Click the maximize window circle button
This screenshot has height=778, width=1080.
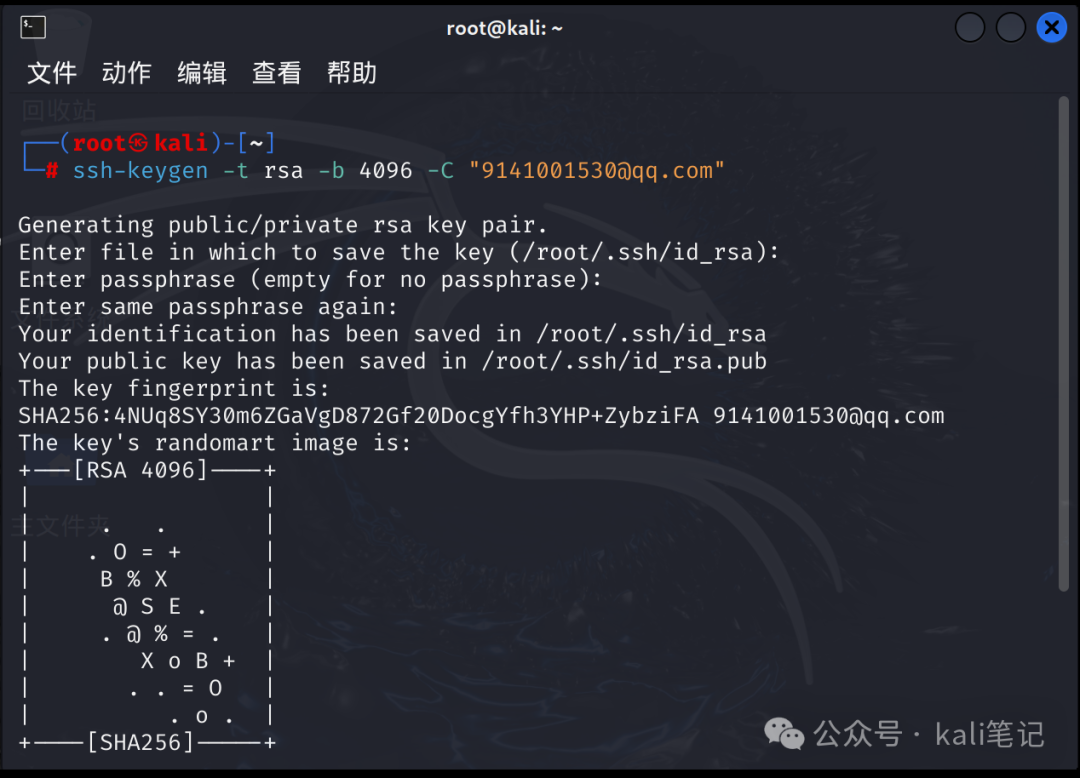coord(1010,28)
